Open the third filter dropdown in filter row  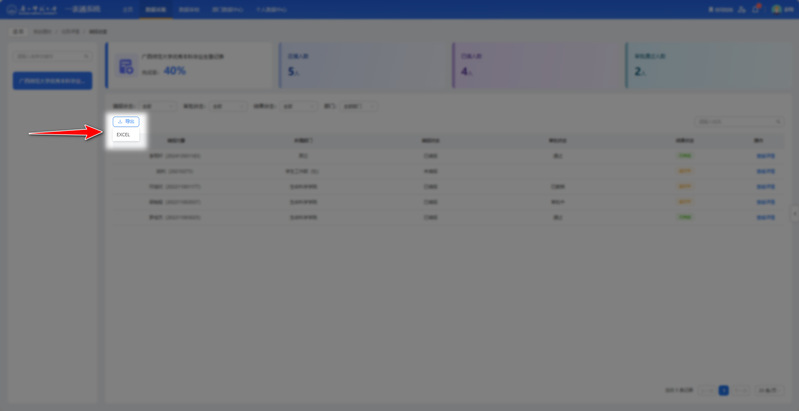coord(297,106)
